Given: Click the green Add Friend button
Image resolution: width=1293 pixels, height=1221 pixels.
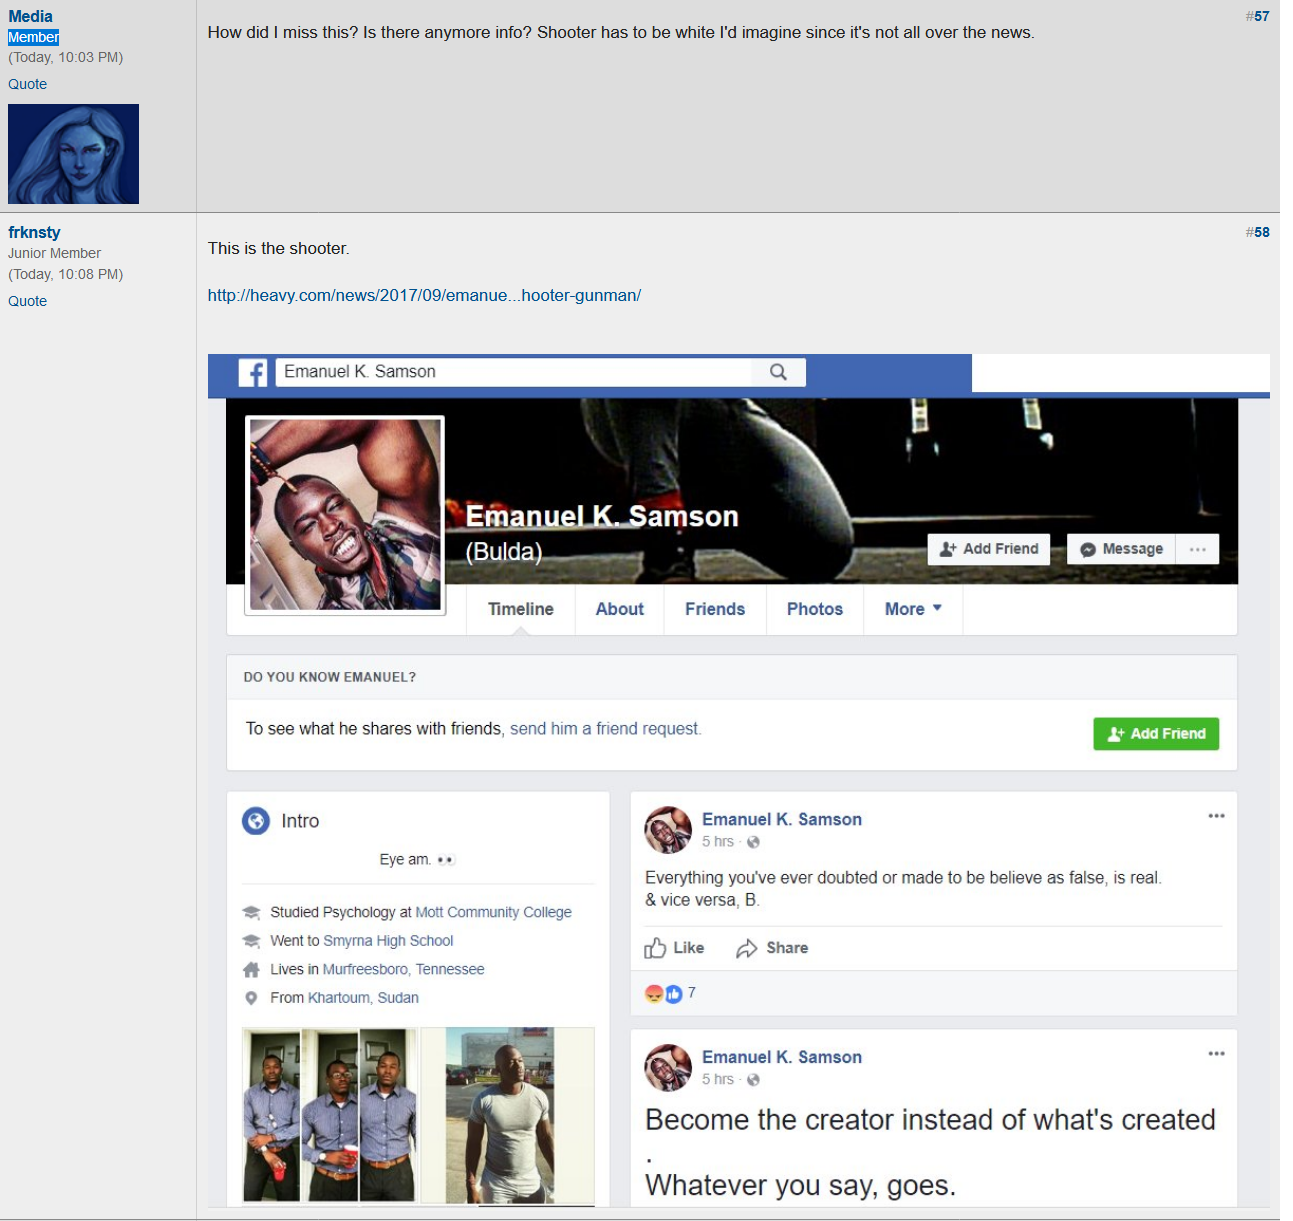Looking at the screenshot, I should 1156,734.
